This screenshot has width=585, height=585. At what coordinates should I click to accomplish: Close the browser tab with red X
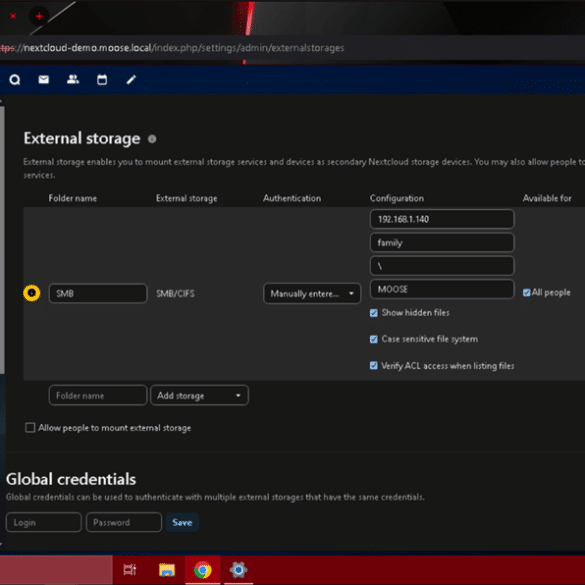pyautogui.click(x=13, y=16)
